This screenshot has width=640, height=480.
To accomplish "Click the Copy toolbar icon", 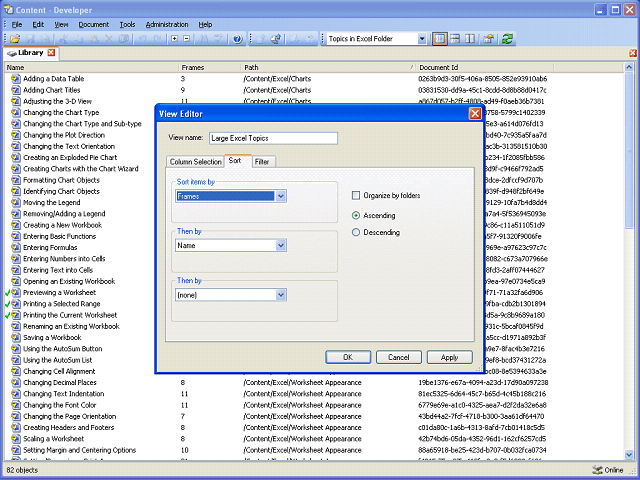I will point(79,39).
